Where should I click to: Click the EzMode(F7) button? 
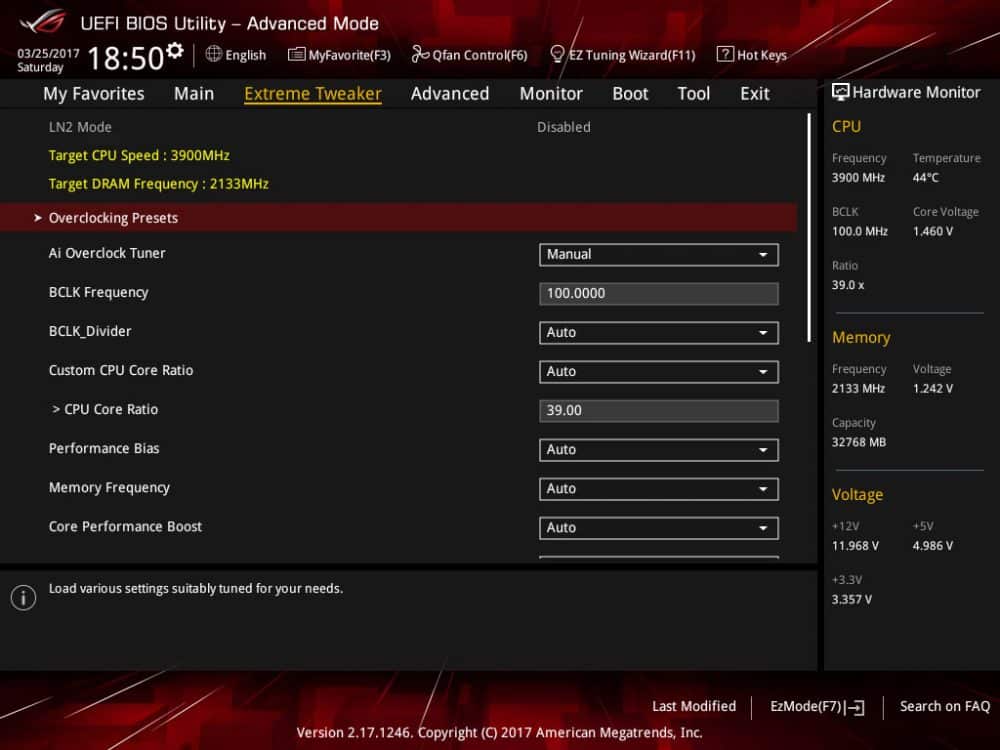817,707
